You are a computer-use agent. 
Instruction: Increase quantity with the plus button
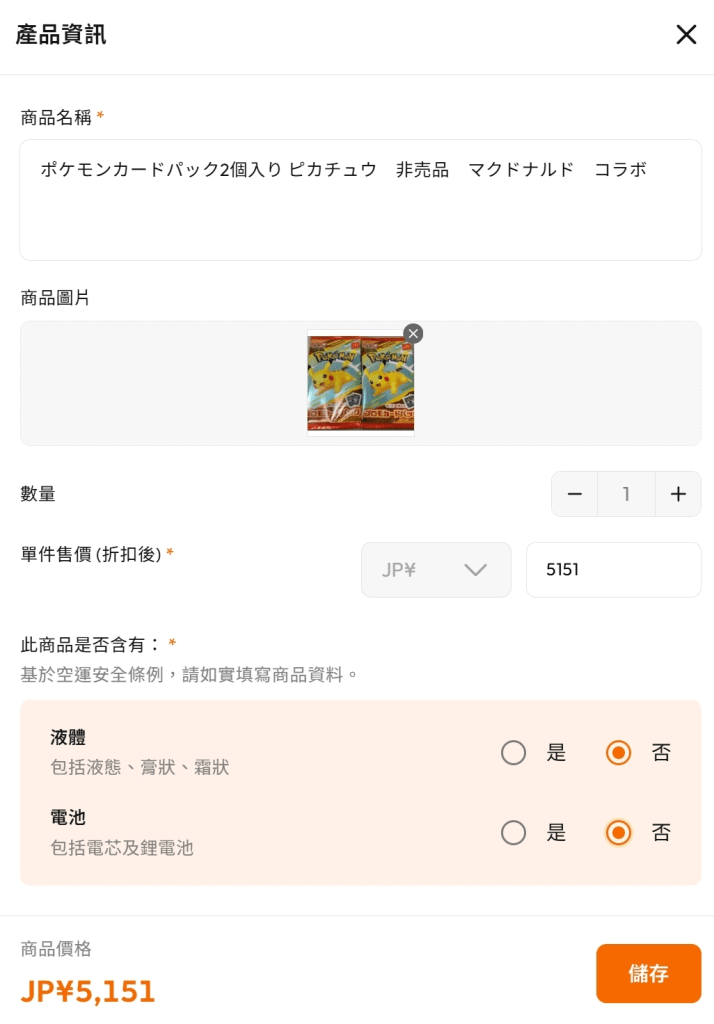[678, 494]
